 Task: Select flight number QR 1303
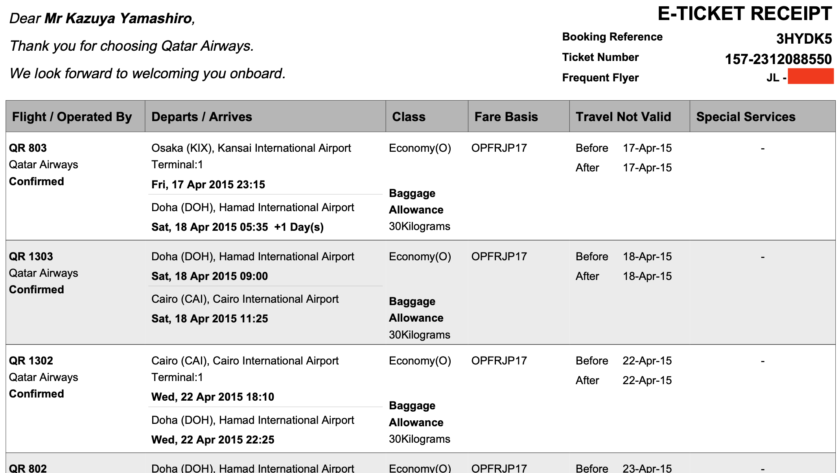[x=31, y=256]
